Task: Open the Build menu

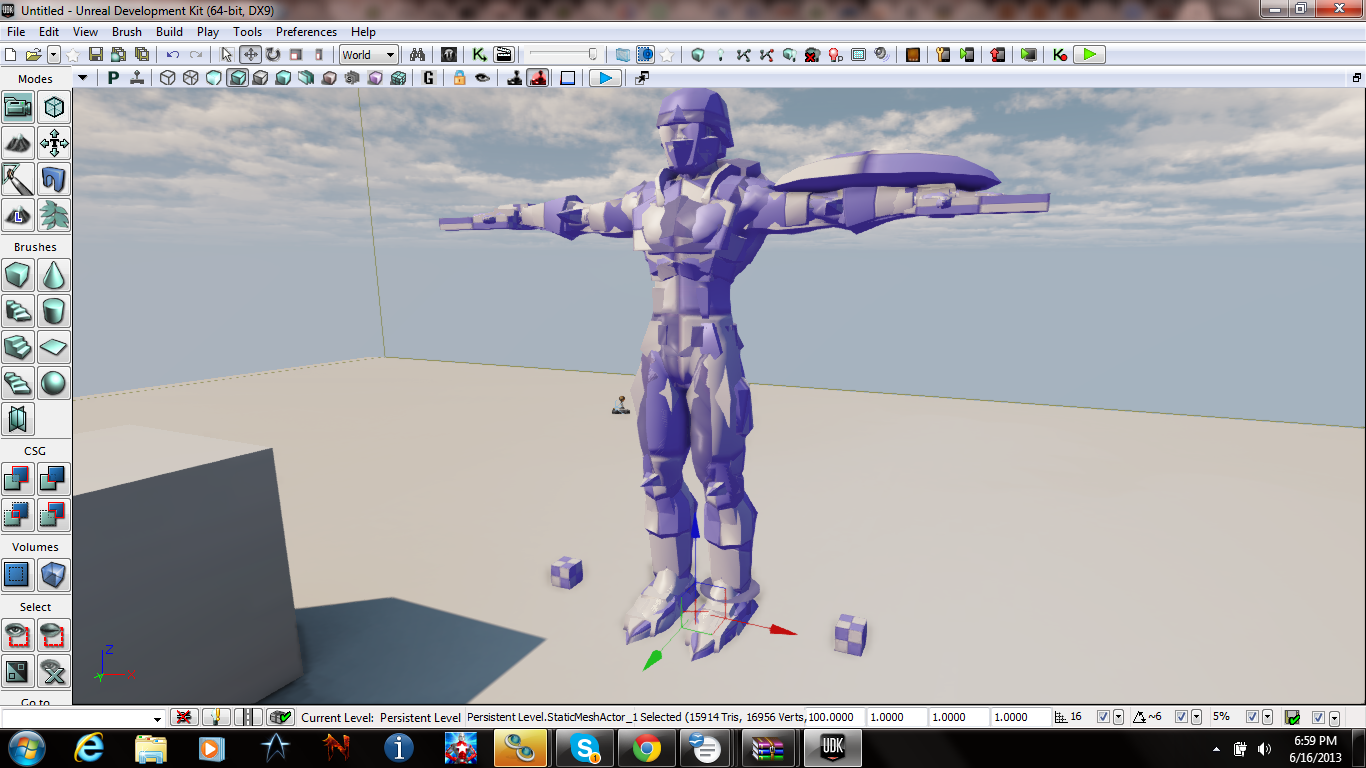Action: point(170,32)
